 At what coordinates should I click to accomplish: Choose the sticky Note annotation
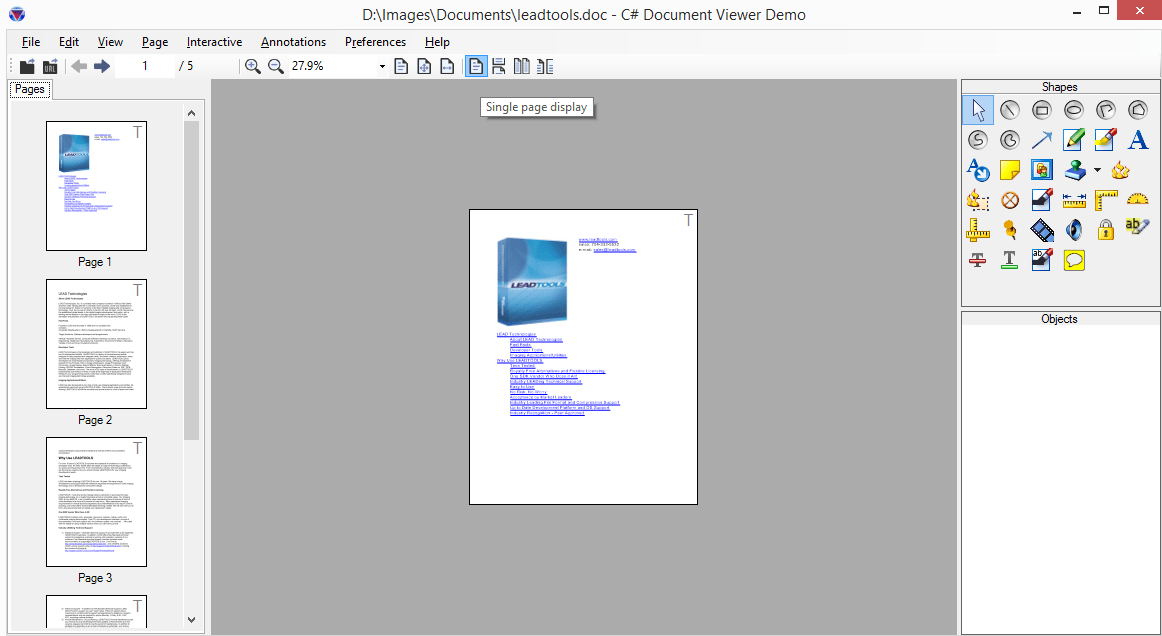pyautogui.click(x=1009, y=170)
